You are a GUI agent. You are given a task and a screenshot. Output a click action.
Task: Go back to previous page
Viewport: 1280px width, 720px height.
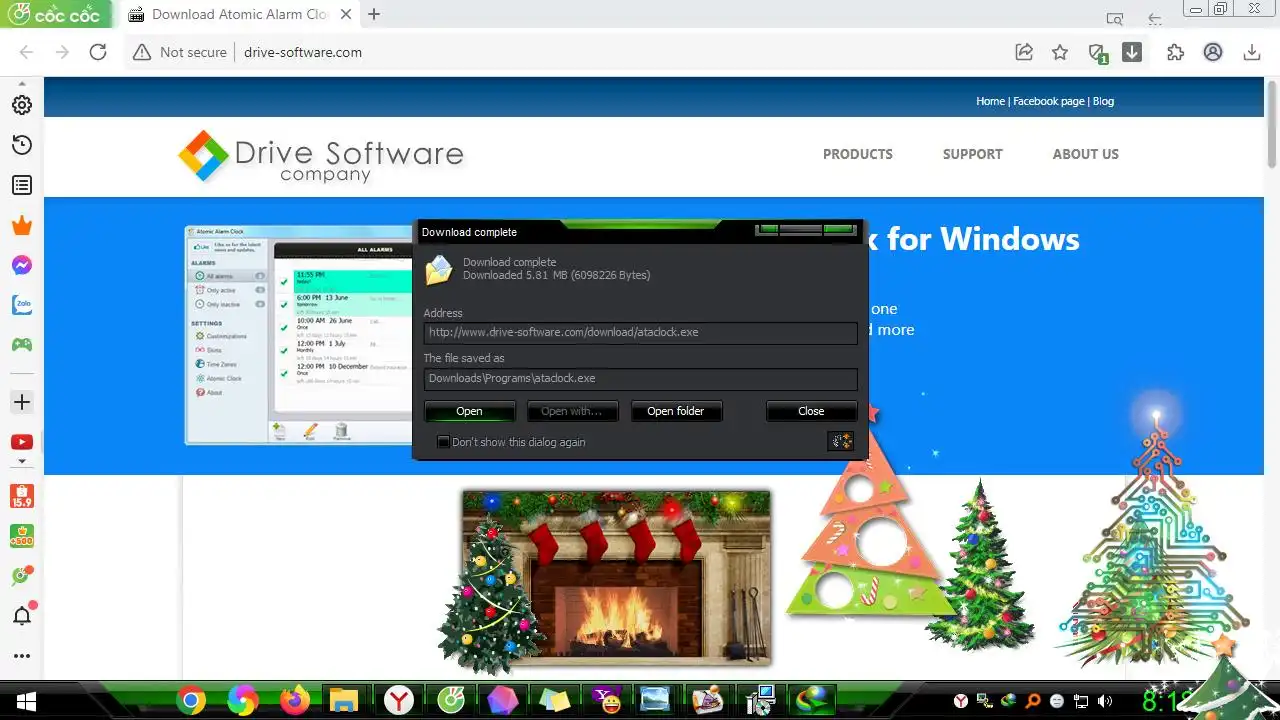coord(26,52)
